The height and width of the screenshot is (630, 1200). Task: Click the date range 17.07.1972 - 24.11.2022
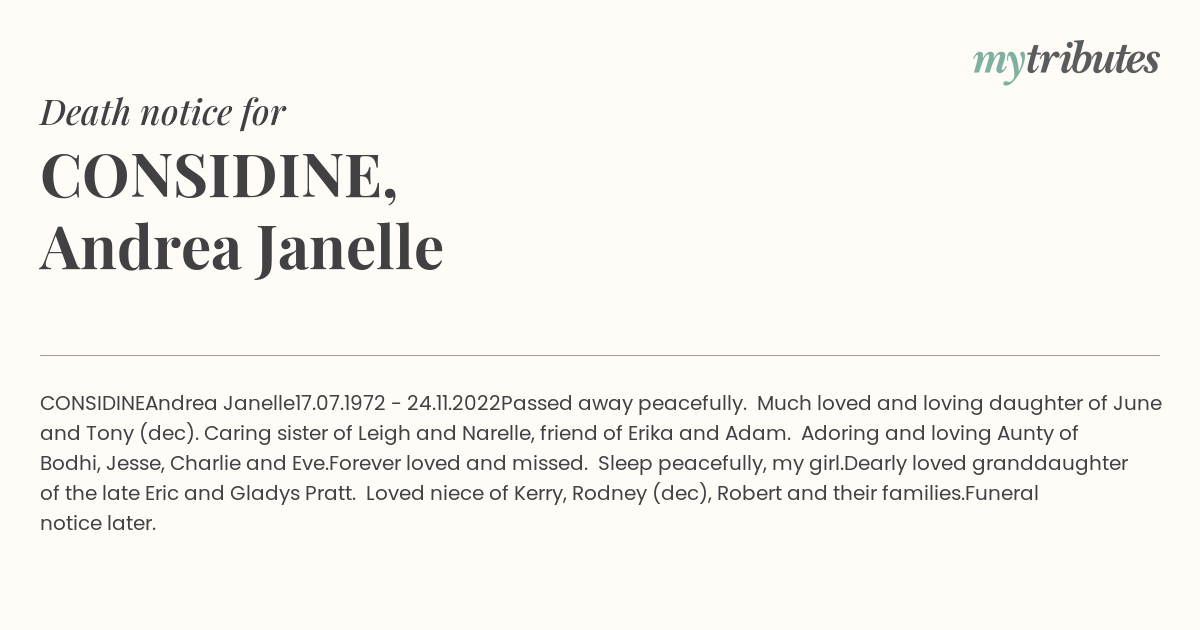click(397, 404)
